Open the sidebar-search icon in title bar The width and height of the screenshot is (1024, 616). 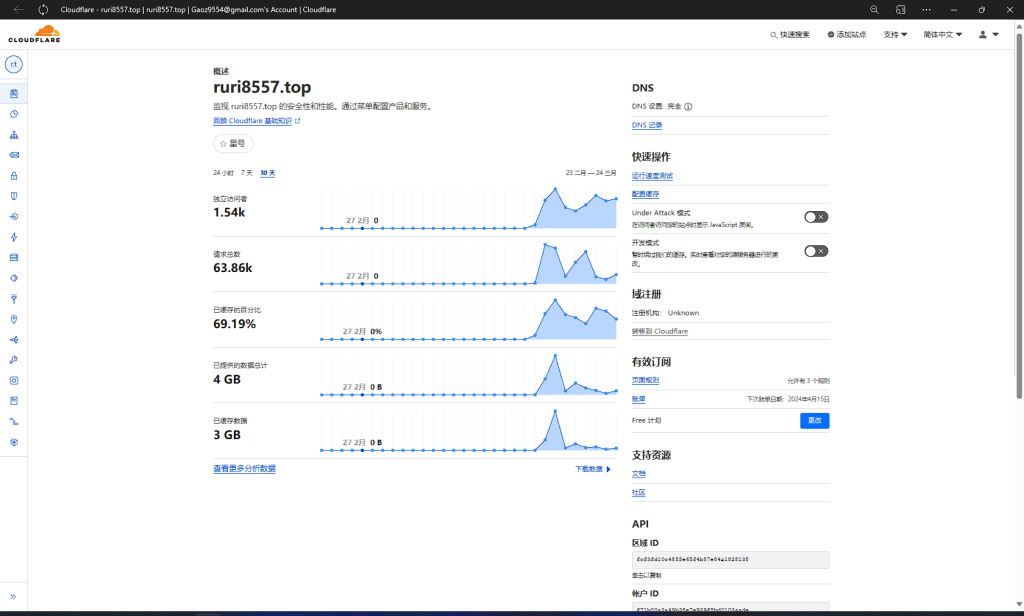[901, 9]
